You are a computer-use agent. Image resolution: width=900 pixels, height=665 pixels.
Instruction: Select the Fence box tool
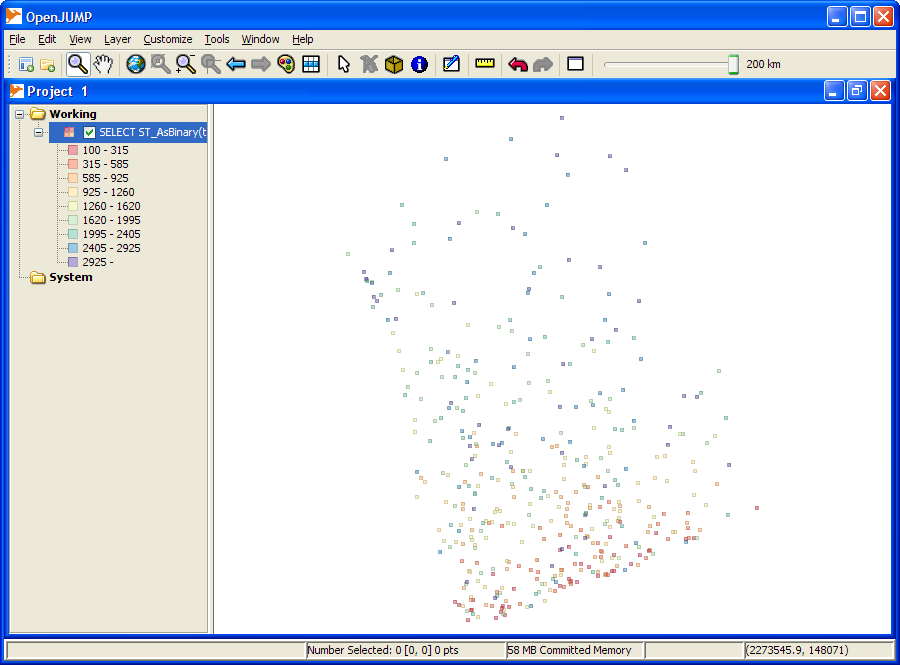[x=394, y=64]
